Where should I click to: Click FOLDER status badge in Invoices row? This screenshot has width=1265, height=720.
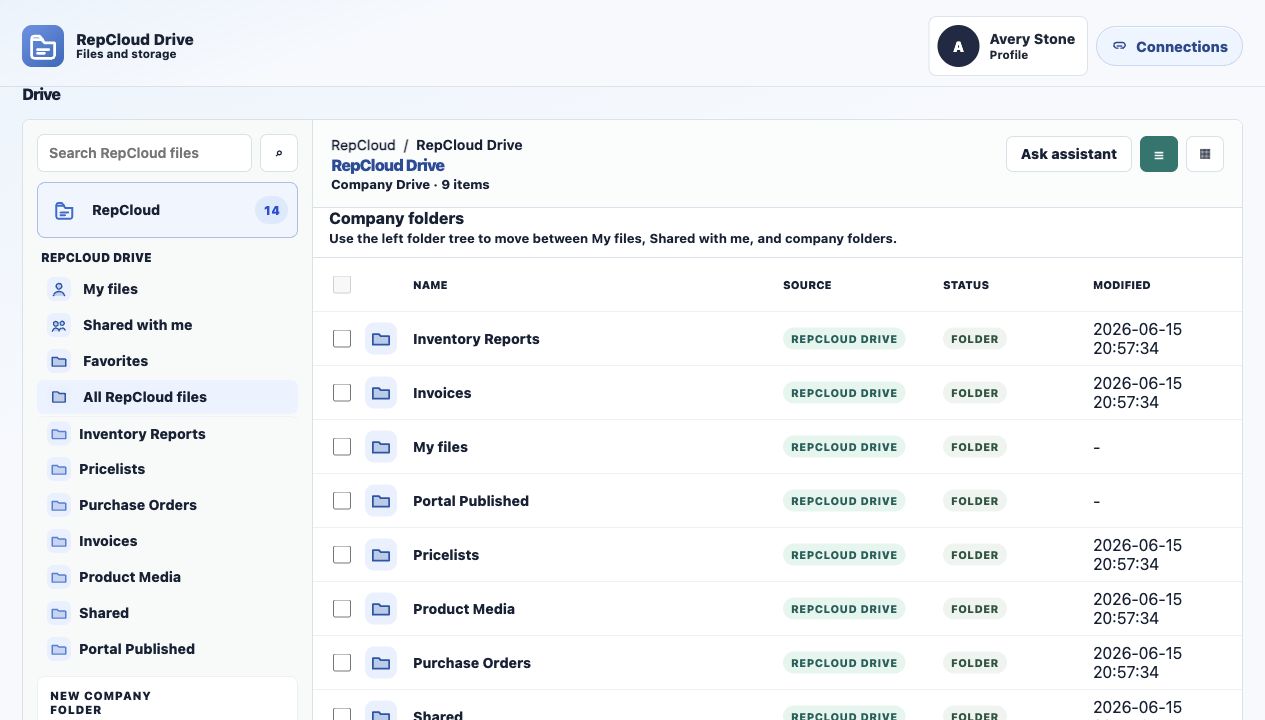click(975, 393)
